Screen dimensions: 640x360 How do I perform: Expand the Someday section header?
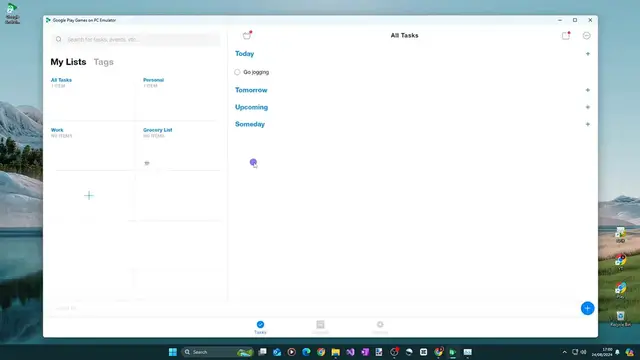point(250,124)
